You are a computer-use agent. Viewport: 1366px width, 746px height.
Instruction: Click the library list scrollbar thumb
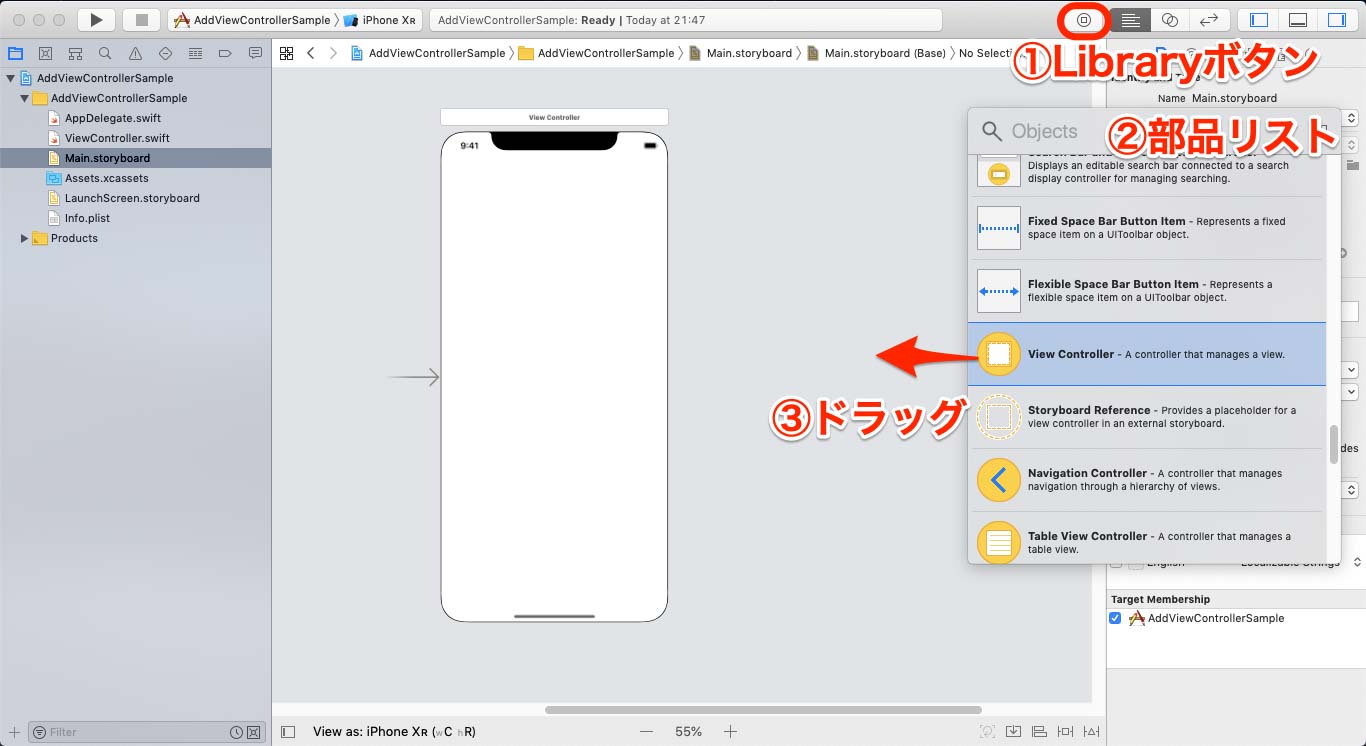tap(1333, 445)
